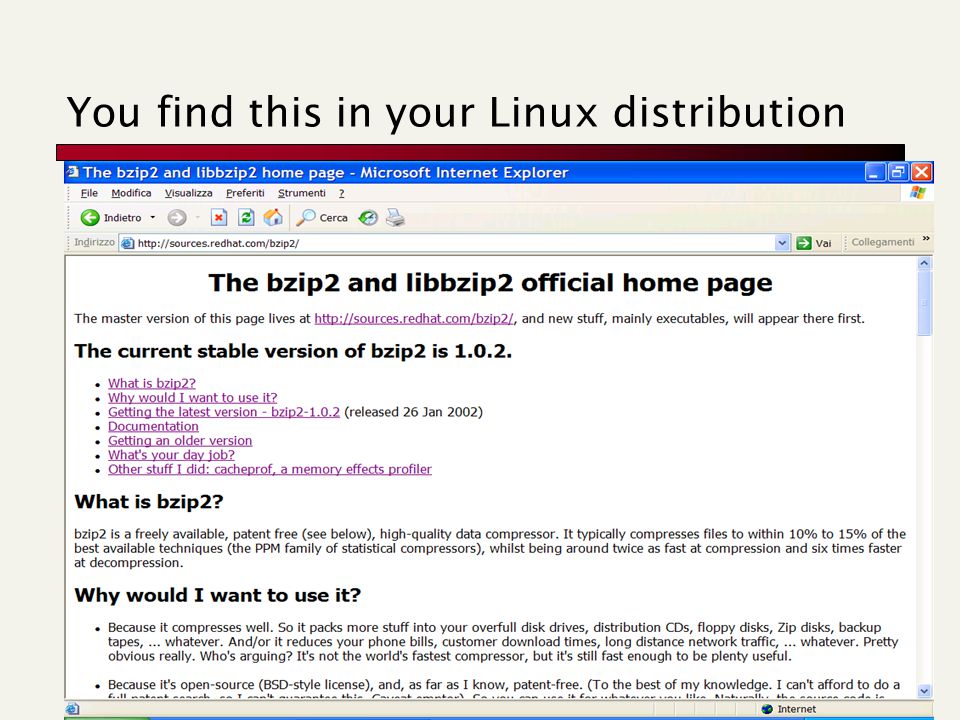Refresh the page with green arrows icon
This screenshot has height=720, width=960.
(246, 217)
